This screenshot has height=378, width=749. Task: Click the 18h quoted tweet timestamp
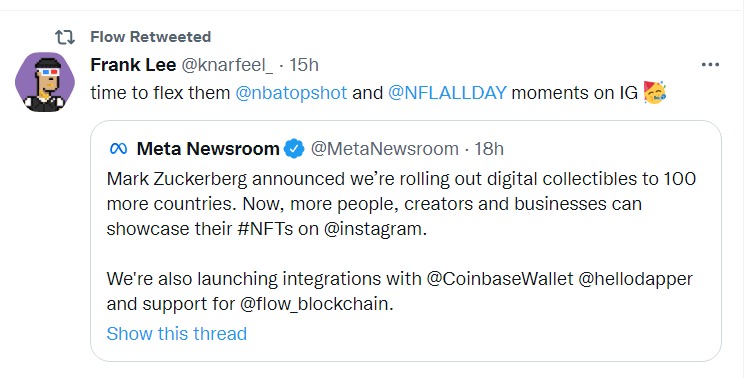pyautogui.click(x=489, y=149)
